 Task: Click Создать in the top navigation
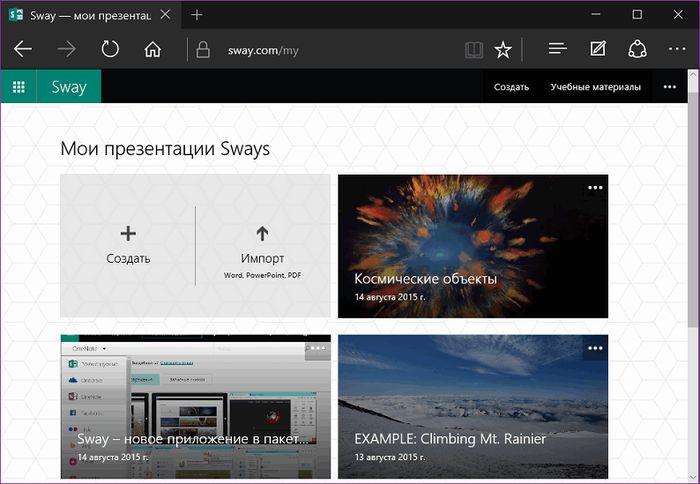tap(511, 87)
